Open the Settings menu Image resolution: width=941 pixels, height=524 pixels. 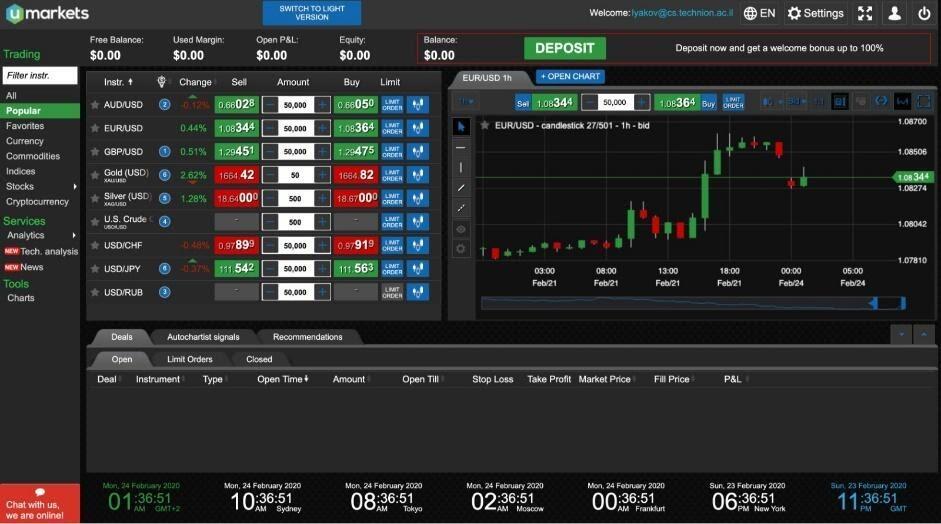coord(816,13)
